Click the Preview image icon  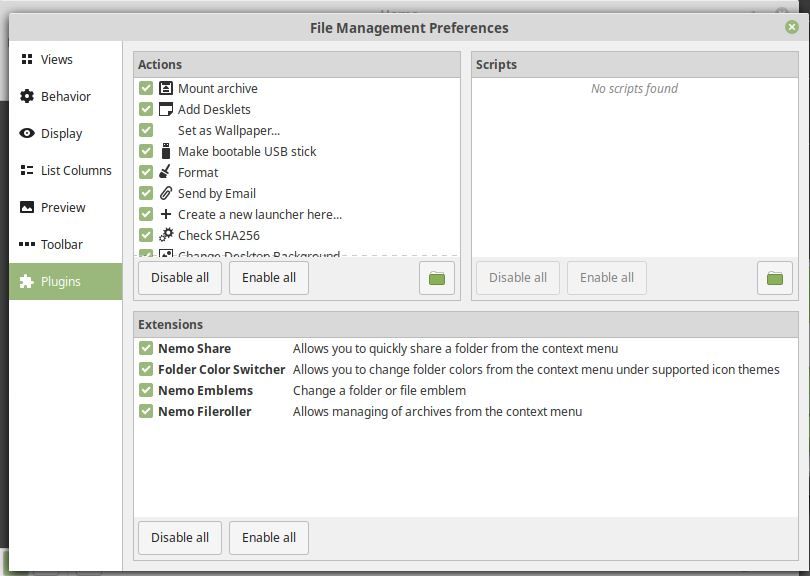tap(27, 207)
